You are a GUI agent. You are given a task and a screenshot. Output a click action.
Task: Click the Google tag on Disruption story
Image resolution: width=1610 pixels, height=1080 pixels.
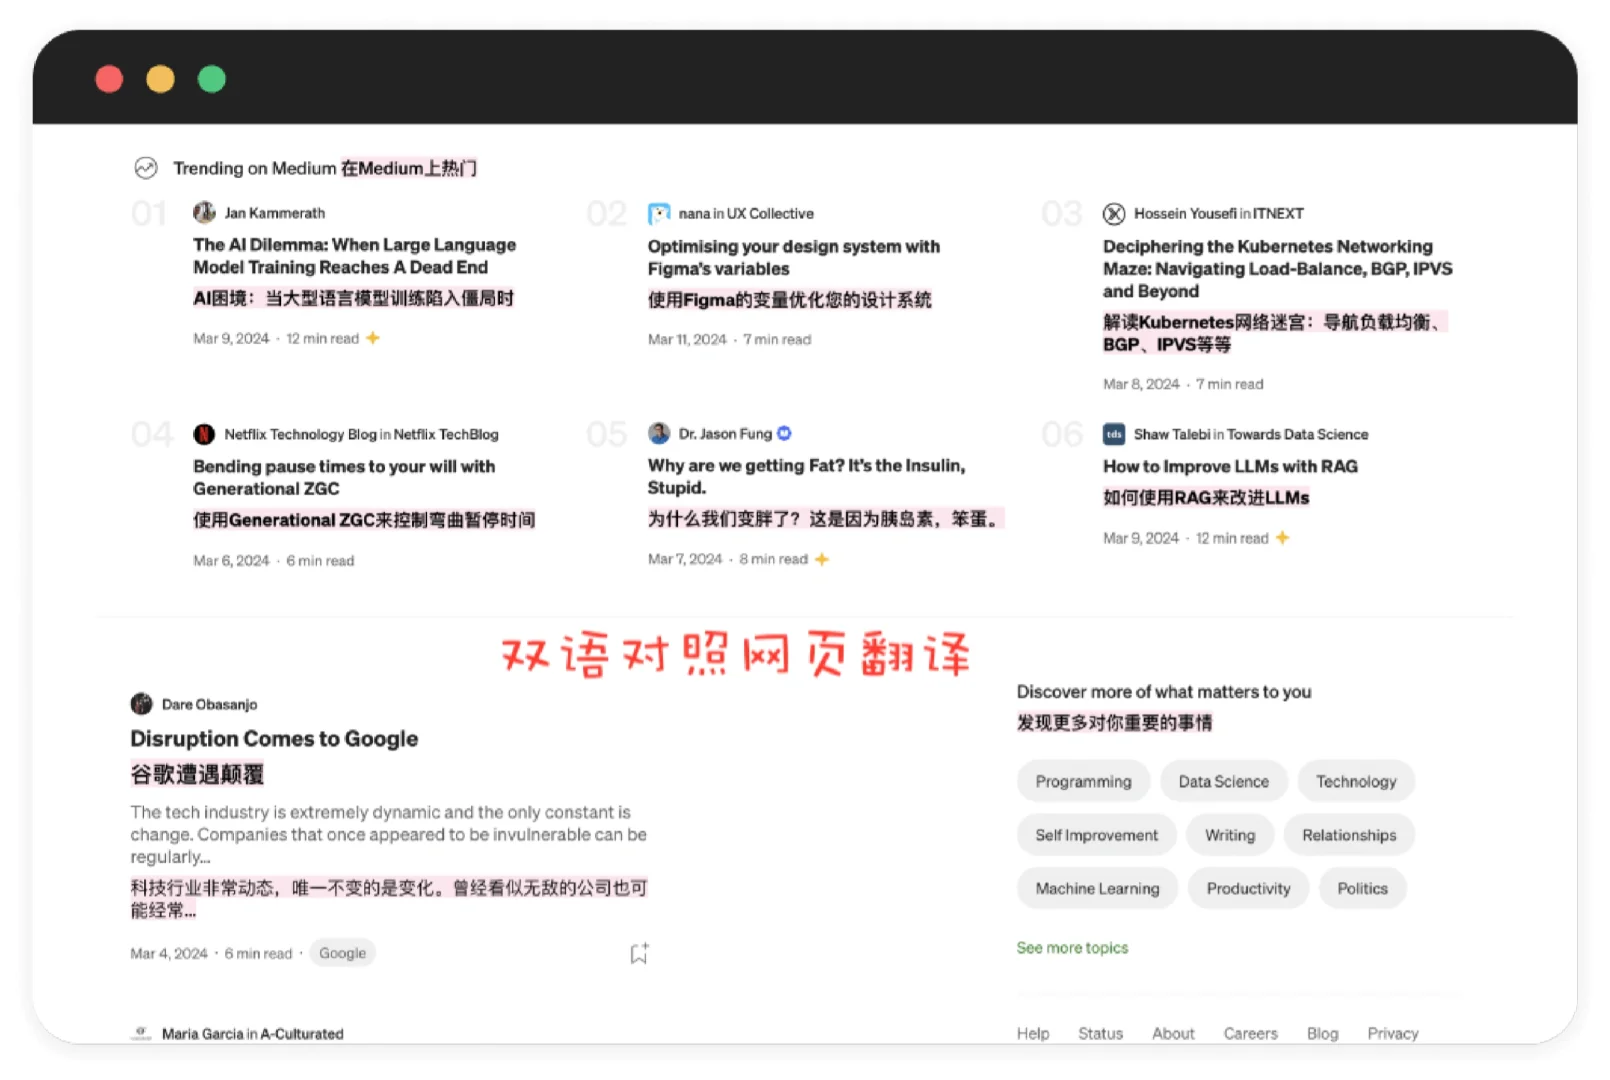(342, 953)
